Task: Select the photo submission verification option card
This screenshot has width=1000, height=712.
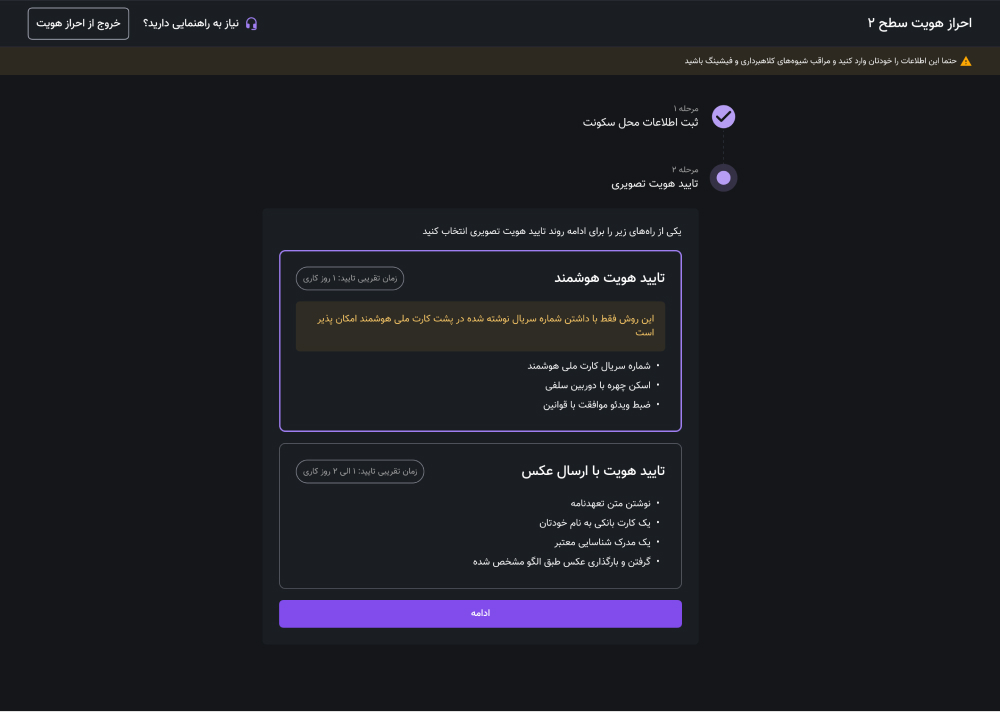Action: tap(480, 516)
